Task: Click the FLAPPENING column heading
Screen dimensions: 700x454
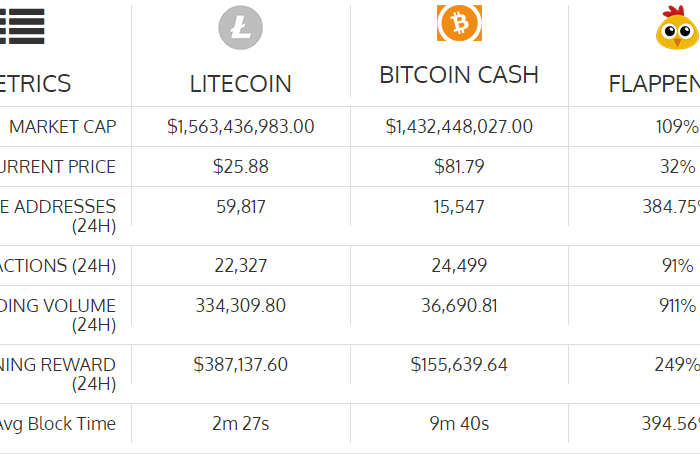Action: point(654,84)
